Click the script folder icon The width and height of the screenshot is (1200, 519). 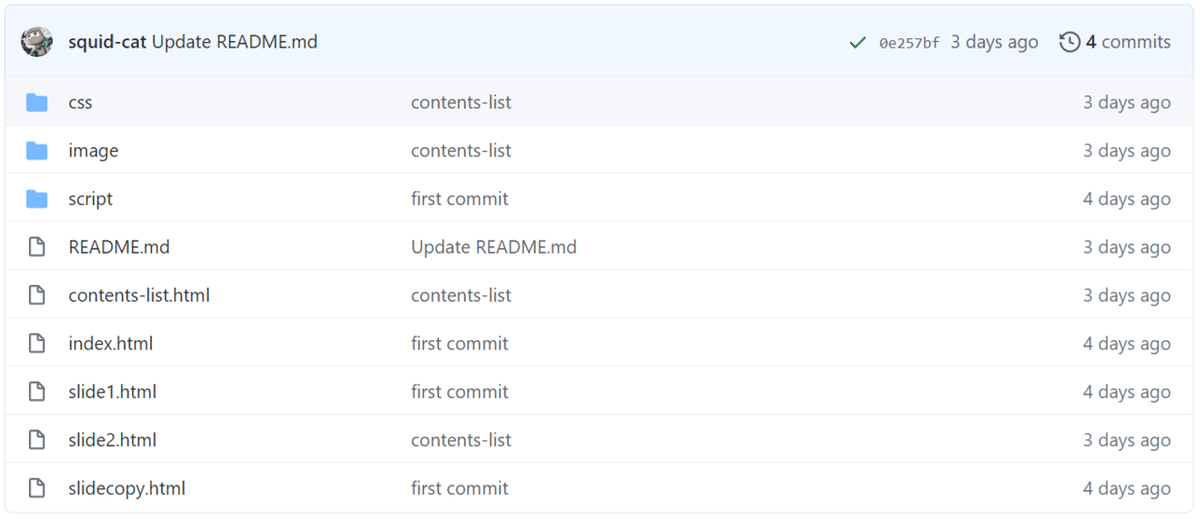(x=37, y=199)
